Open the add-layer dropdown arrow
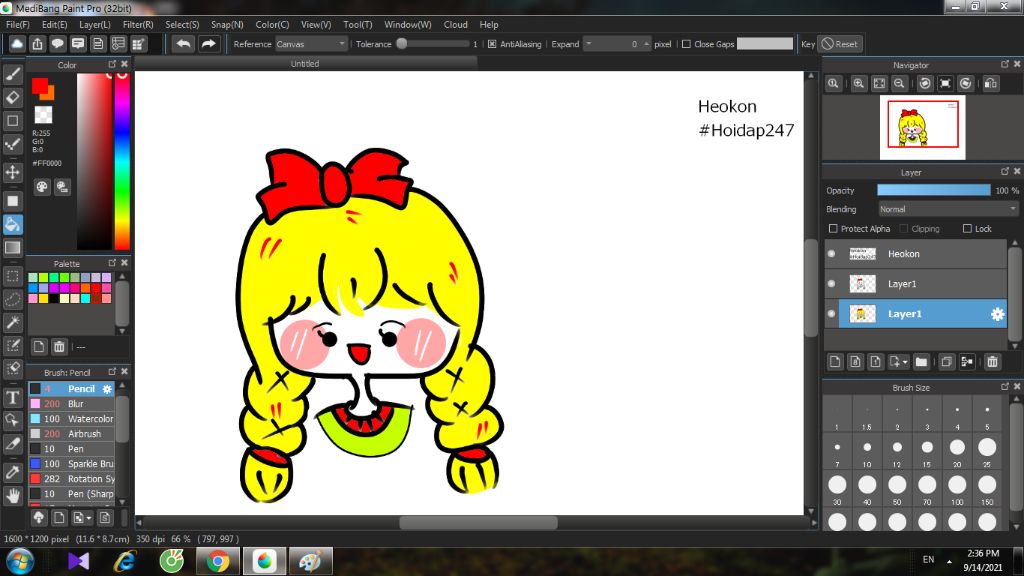 904,362
